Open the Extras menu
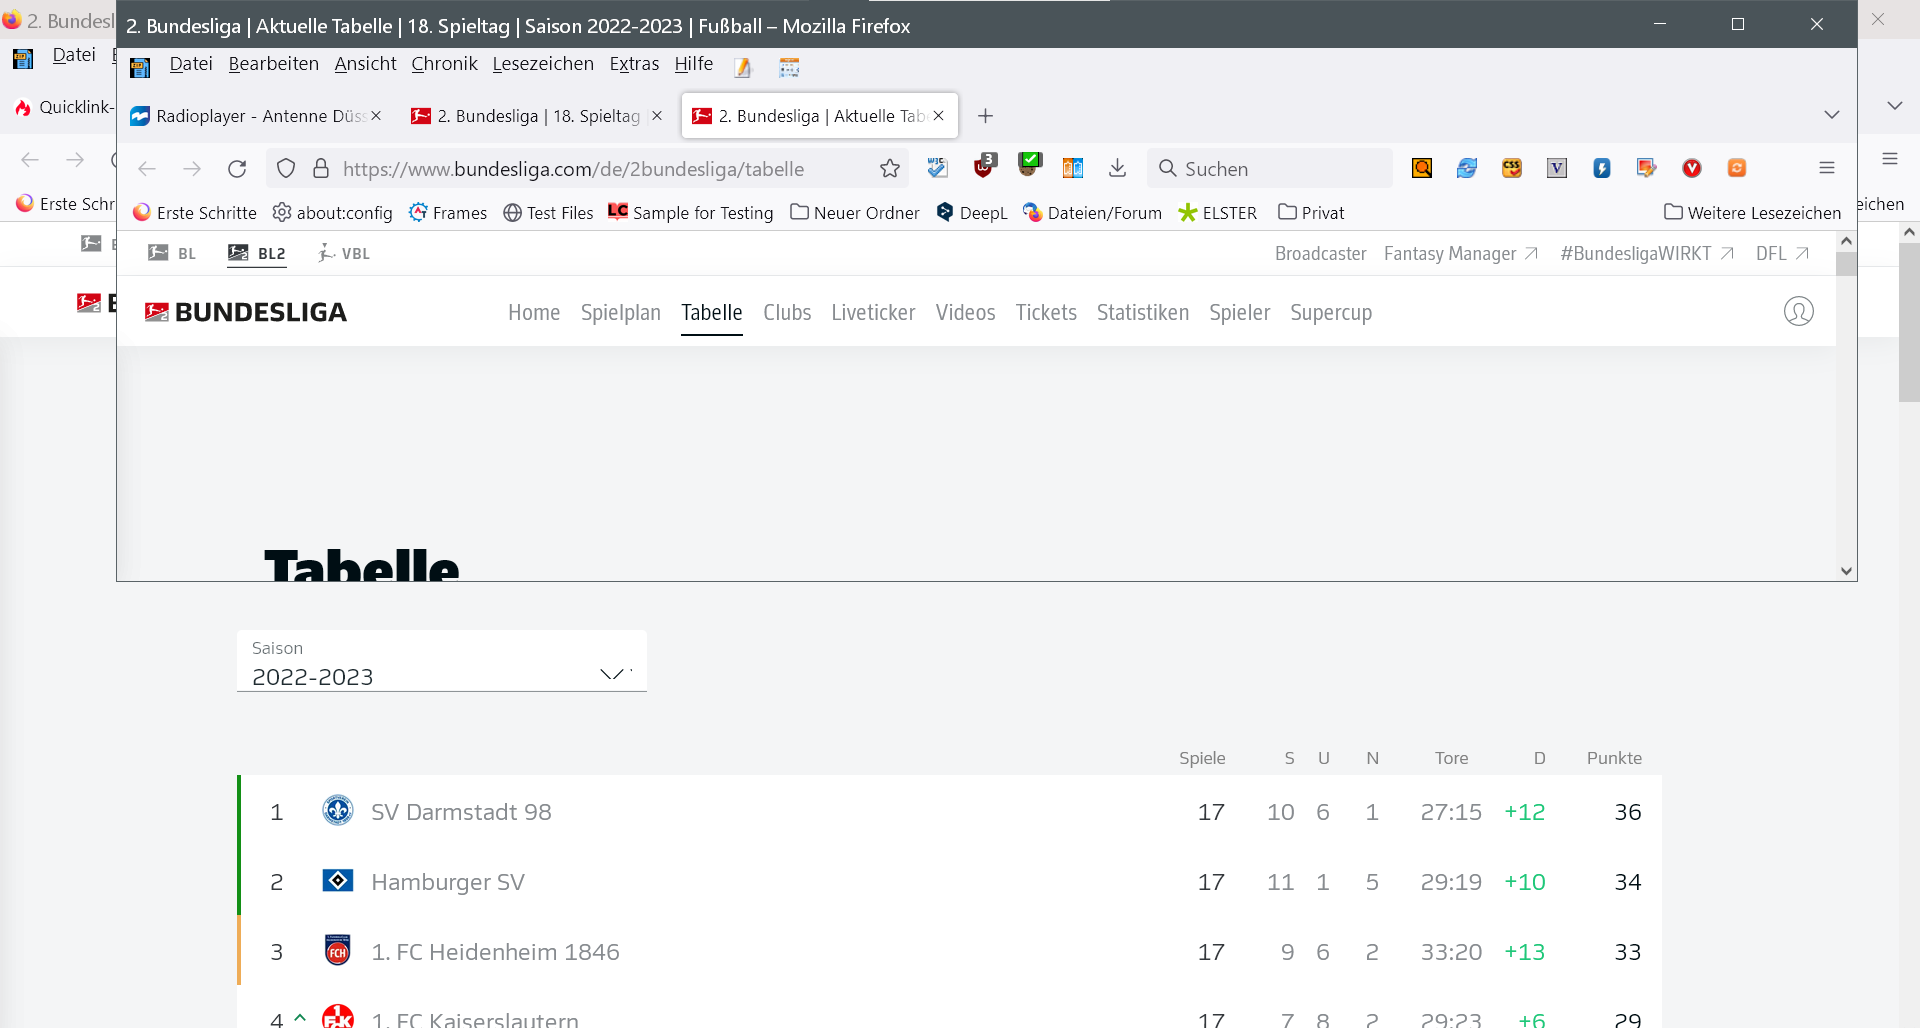The width and height of the screenshot is (1920, 1028). pos(635,64)
